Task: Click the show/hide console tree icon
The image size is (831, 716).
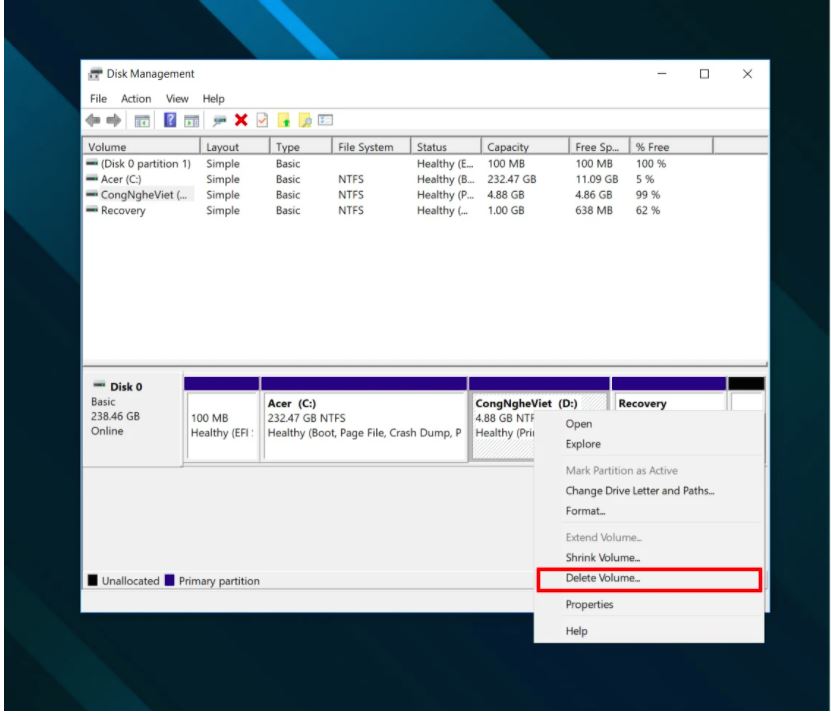Action: pyautogui.click(x=142, y=121)
